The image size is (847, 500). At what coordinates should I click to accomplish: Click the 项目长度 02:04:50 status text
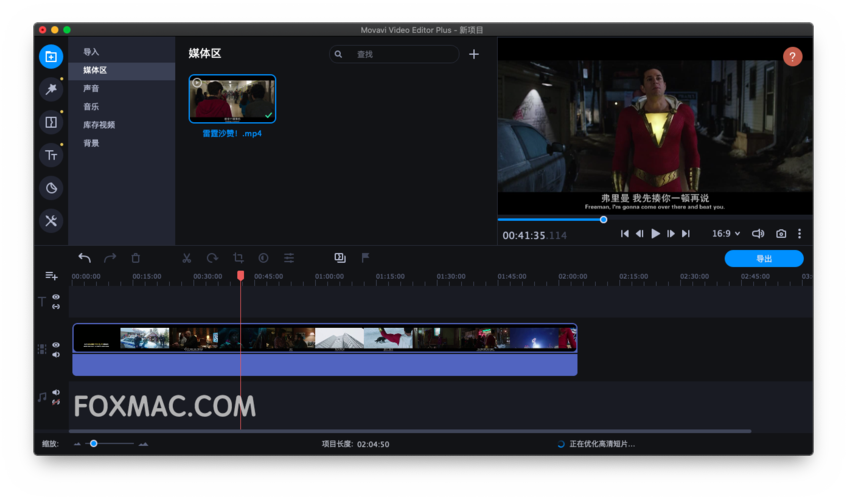coord(355,444)
